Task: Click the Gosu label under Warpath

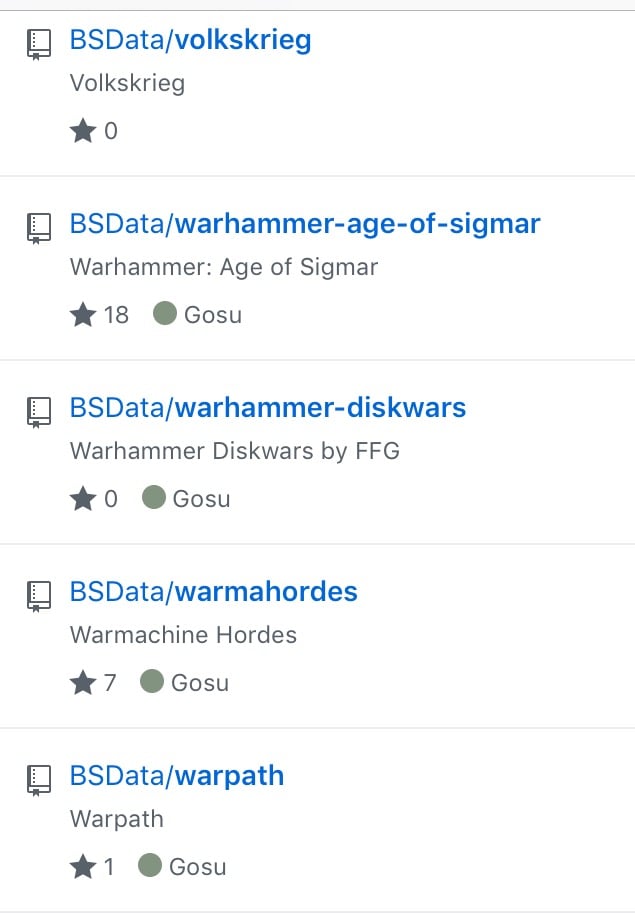Action: click(197, 867)
